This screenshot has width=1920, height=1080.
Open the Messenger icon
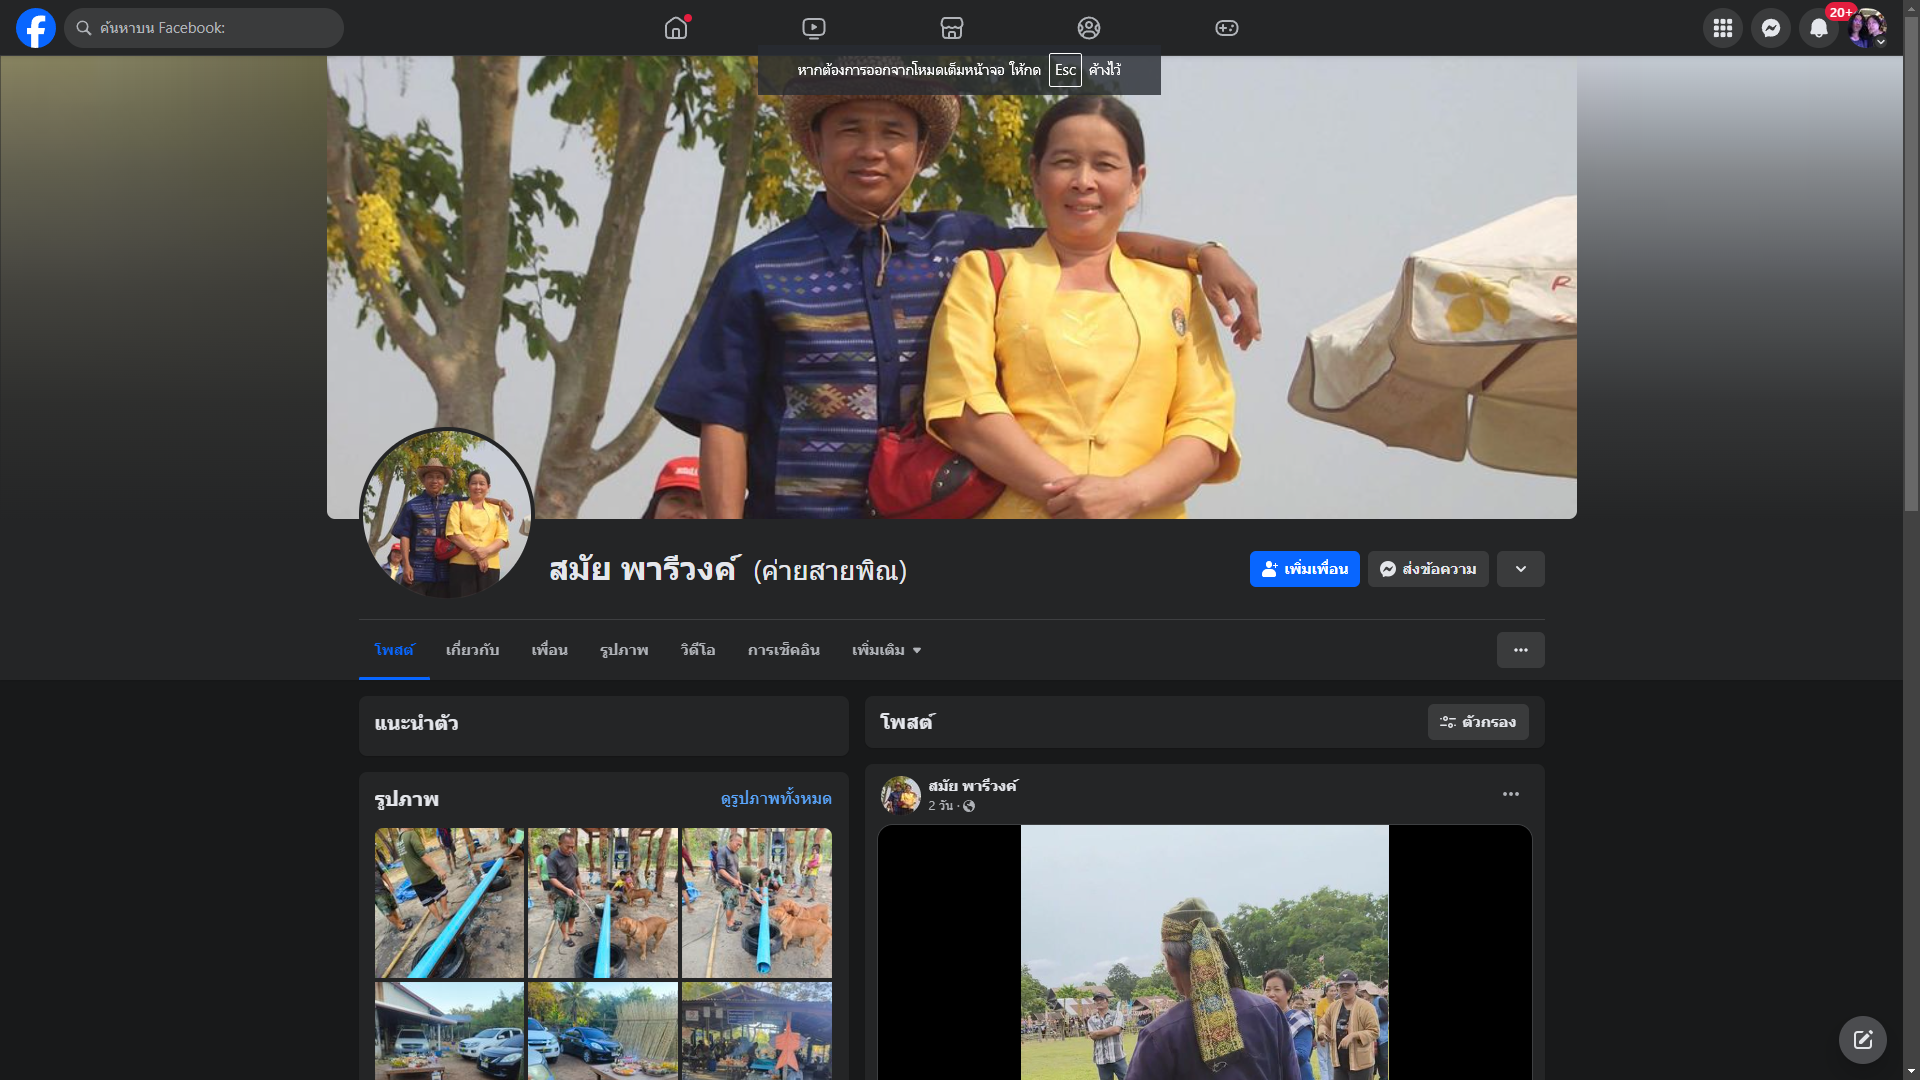point(1770,28)
